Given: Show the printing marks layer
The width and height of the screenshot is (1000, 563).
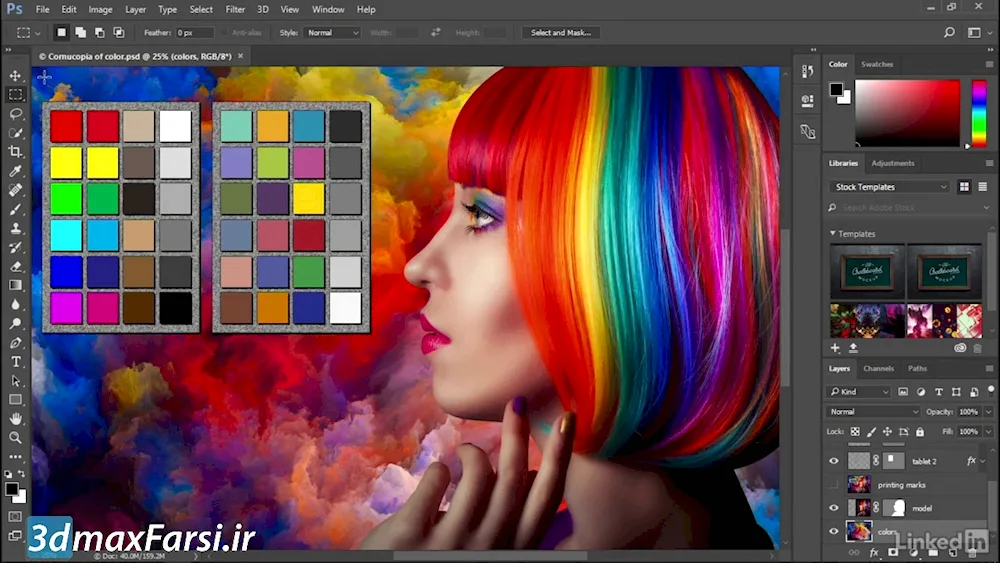Looking at the screenshot, I should click(x=834, y=485).
